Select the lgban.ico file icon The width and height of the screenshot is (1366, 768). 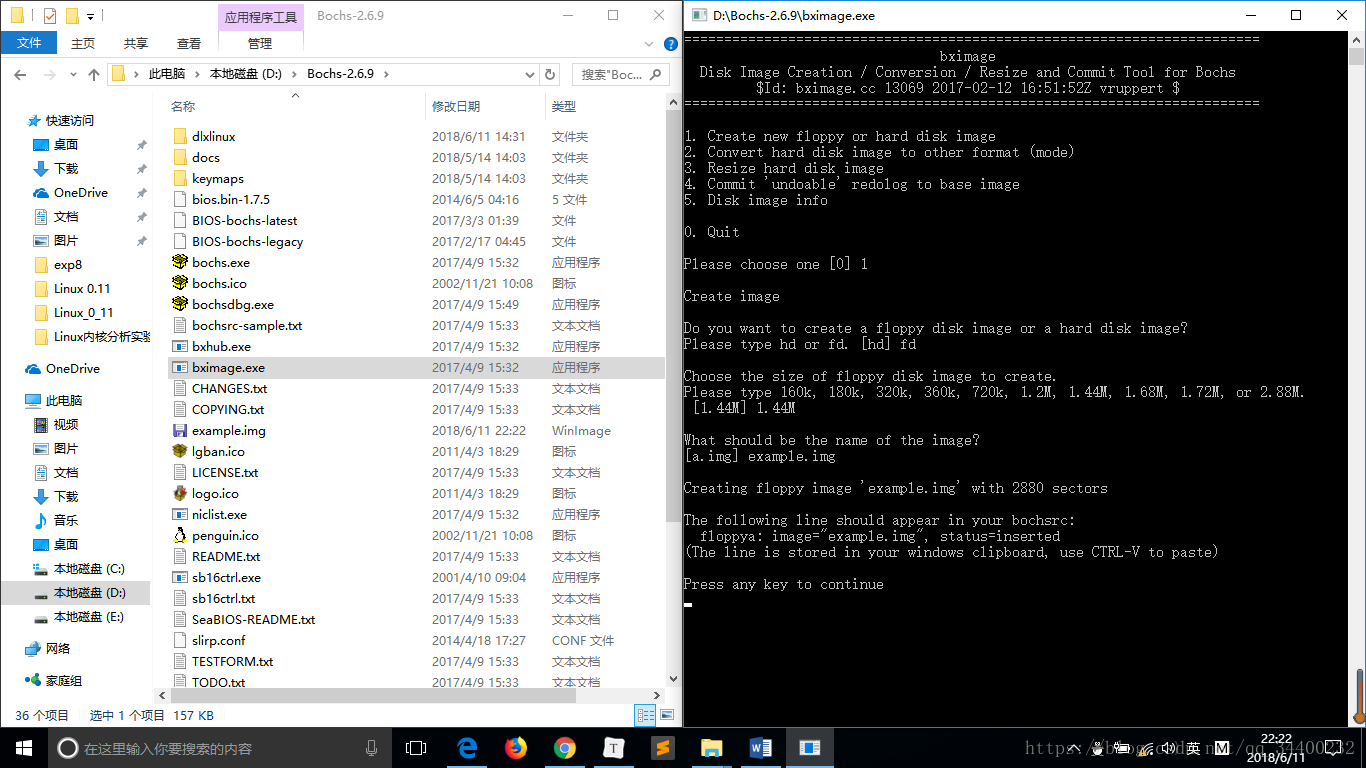click(x=180, y=451)
